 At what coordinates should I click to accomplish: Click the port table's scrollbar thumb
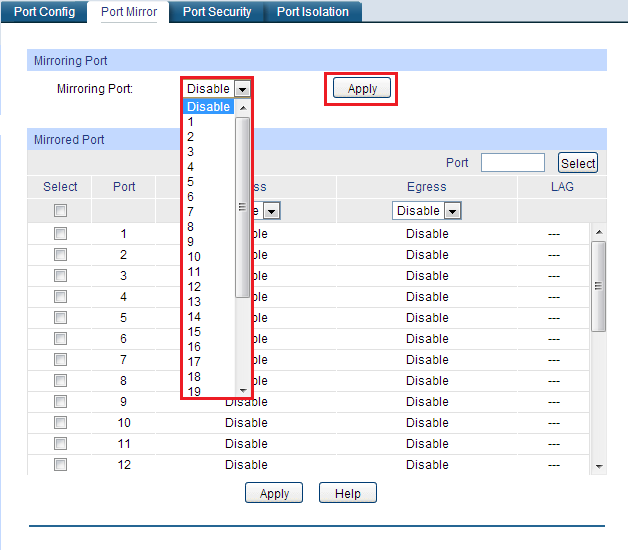tap(599, 286)
